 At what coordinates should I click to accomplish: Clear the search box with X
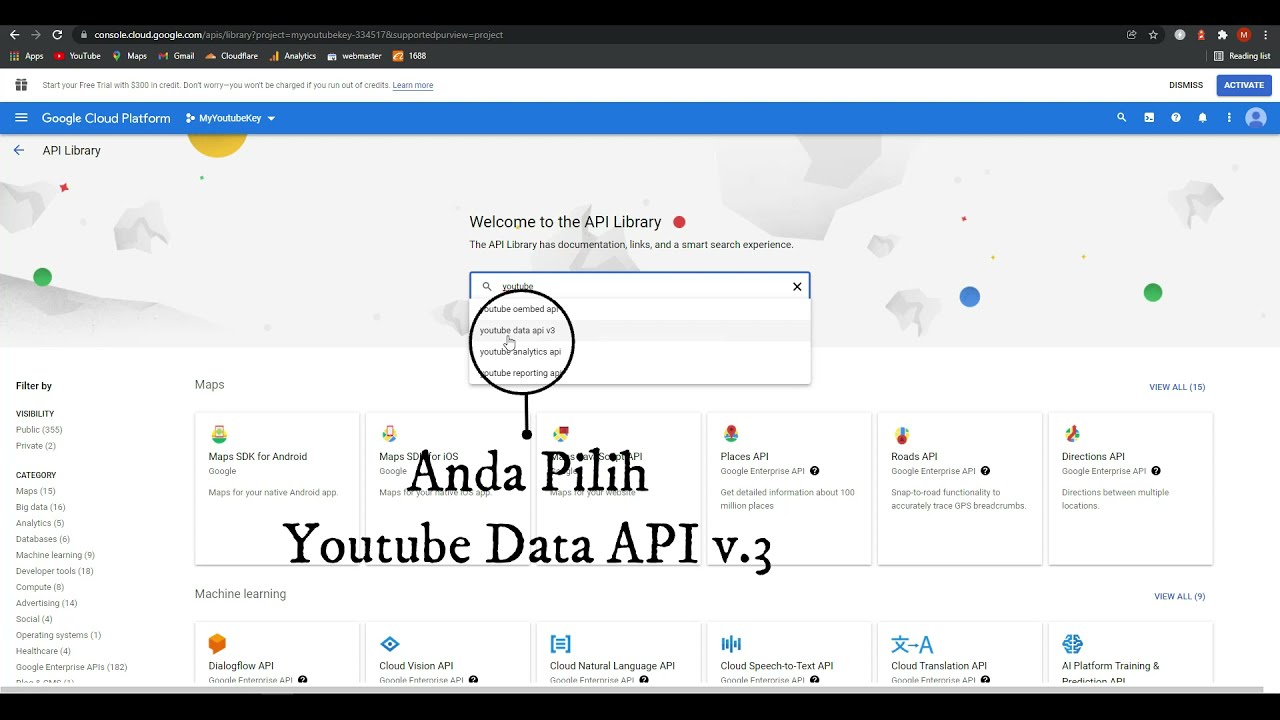click(x=797, y=287)
